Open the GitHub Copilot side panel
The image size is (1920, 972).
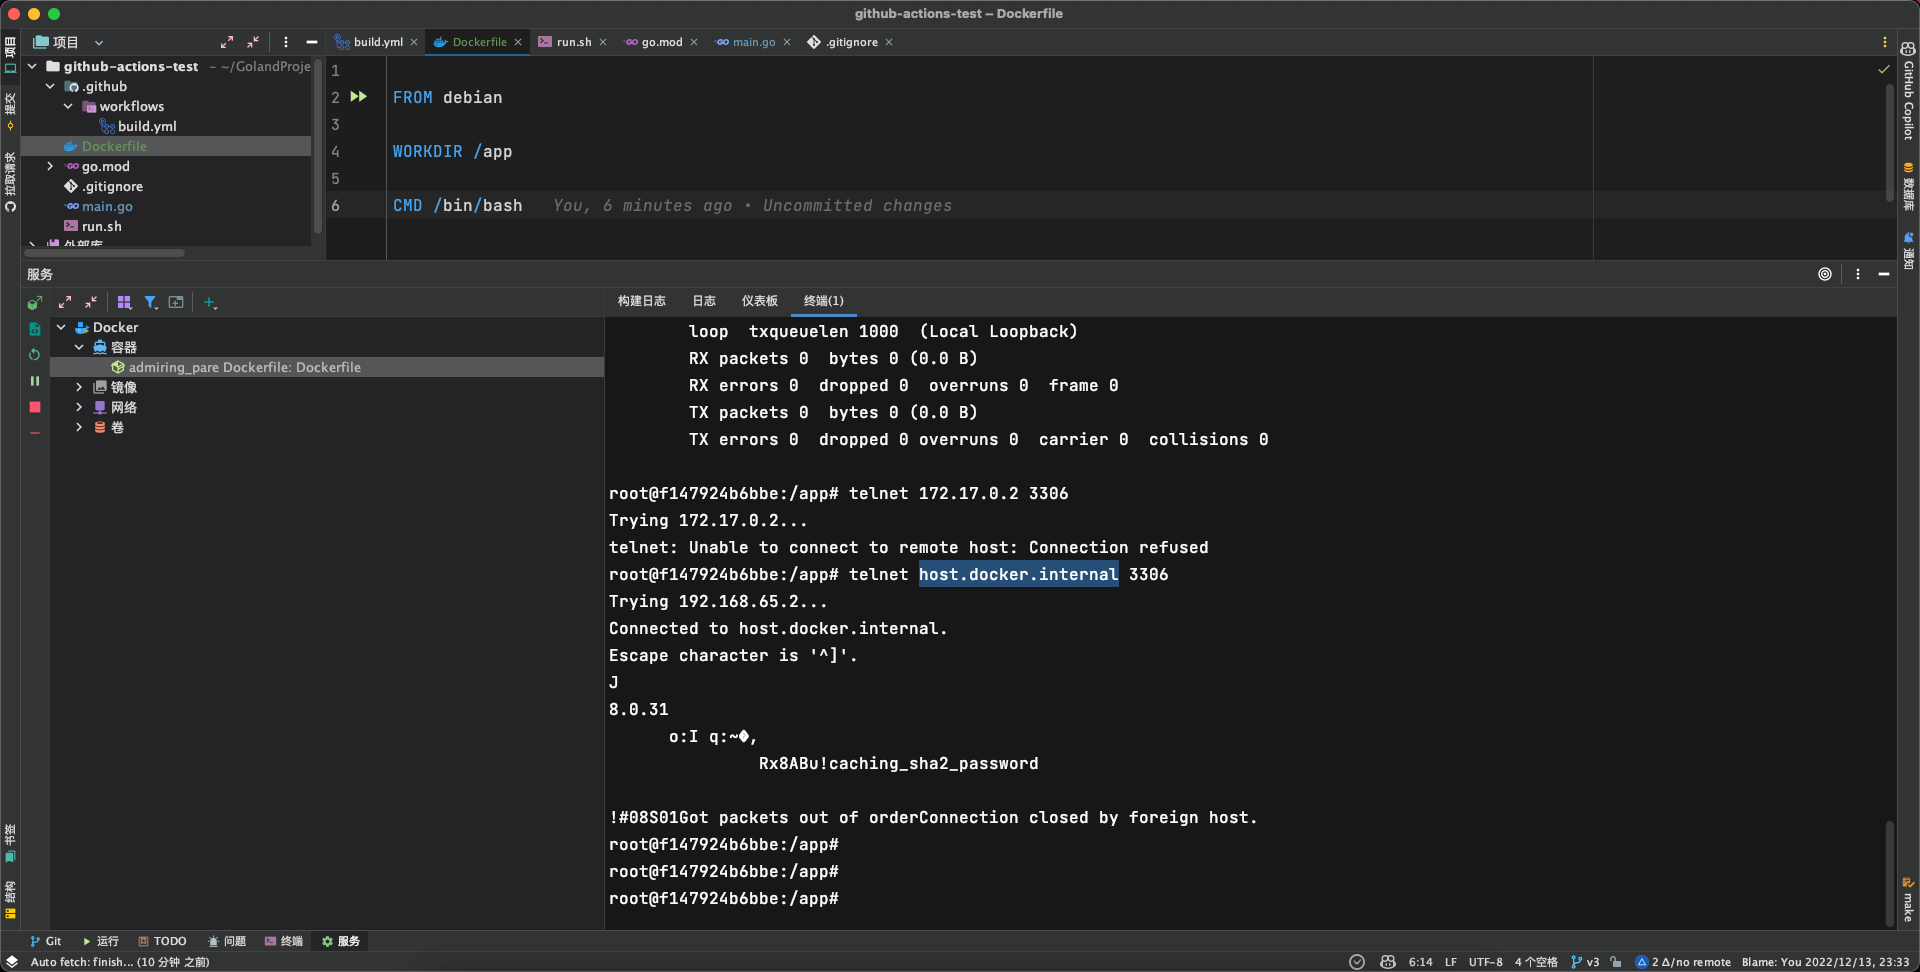(1908, 90)
